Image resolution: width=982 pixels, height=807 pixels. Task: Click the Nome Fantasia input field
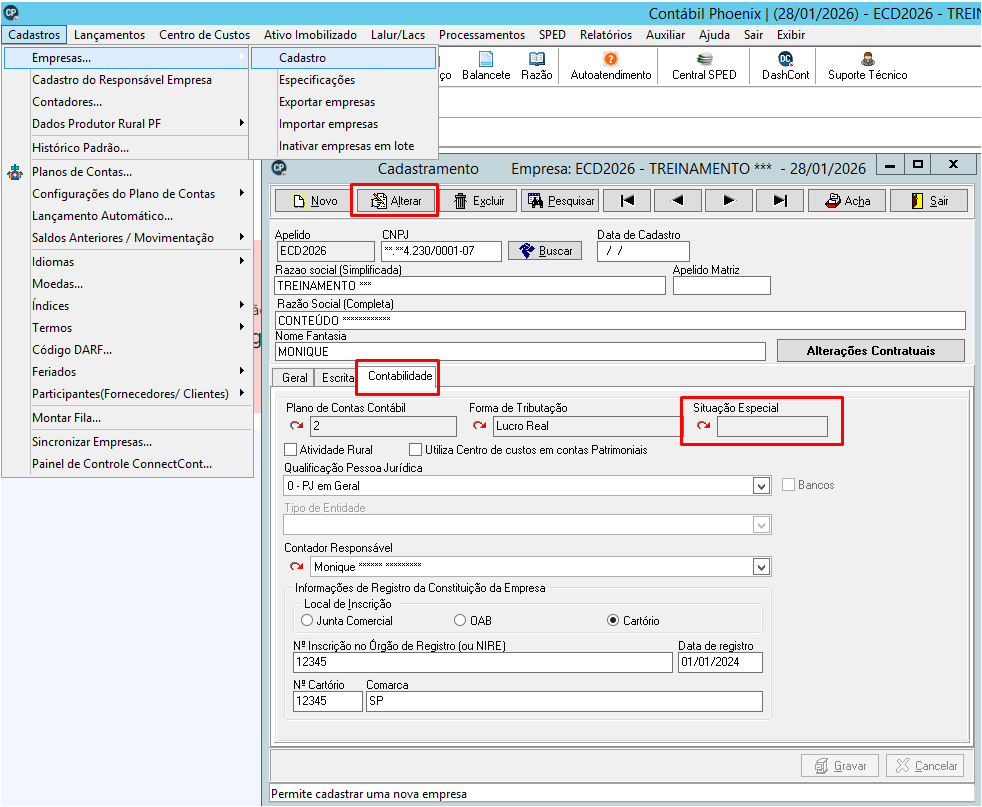520,352
